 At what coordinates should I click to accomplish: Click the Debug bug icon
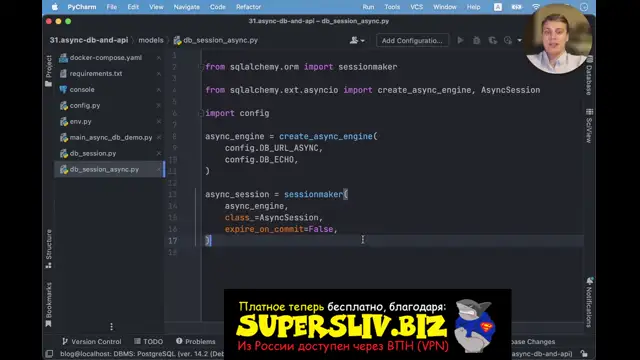(x=476, y=40)
